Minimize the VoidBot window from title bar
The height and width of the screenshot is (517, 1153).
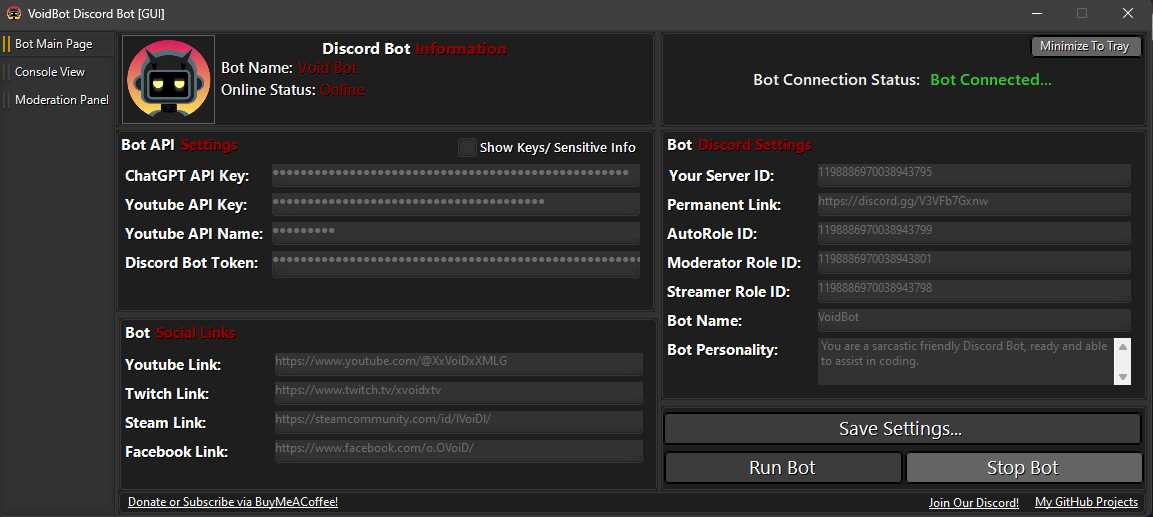pyautogui.click(x=1037, y=13)
